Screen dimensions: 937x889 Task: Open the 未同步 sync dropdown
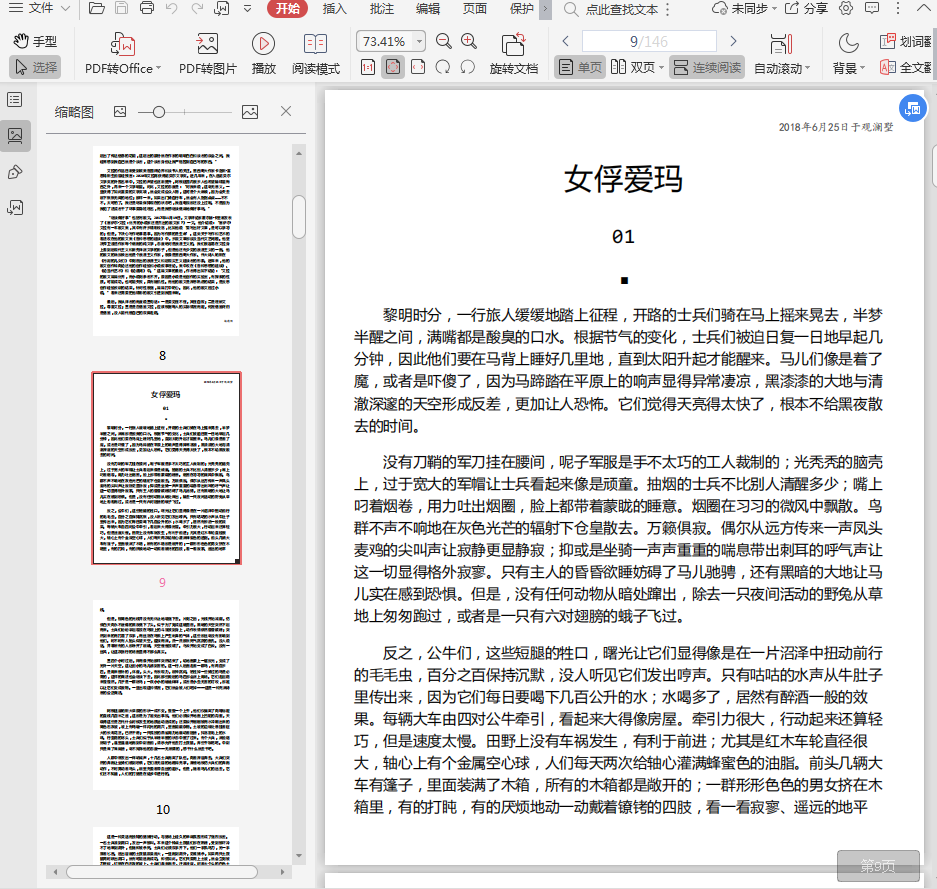click(745, 8)
